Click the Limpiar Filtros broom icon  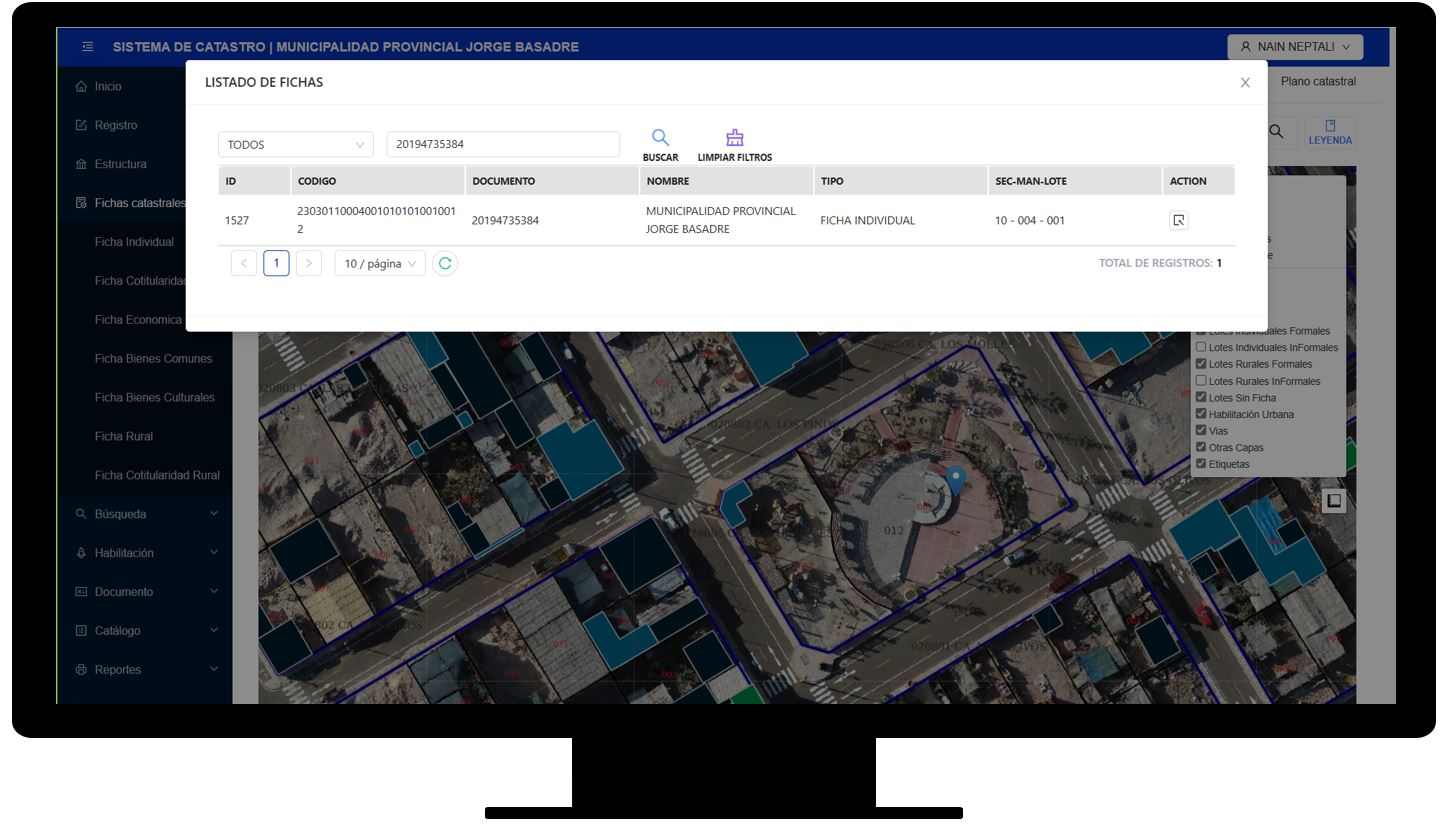click(x=734, y=139)
